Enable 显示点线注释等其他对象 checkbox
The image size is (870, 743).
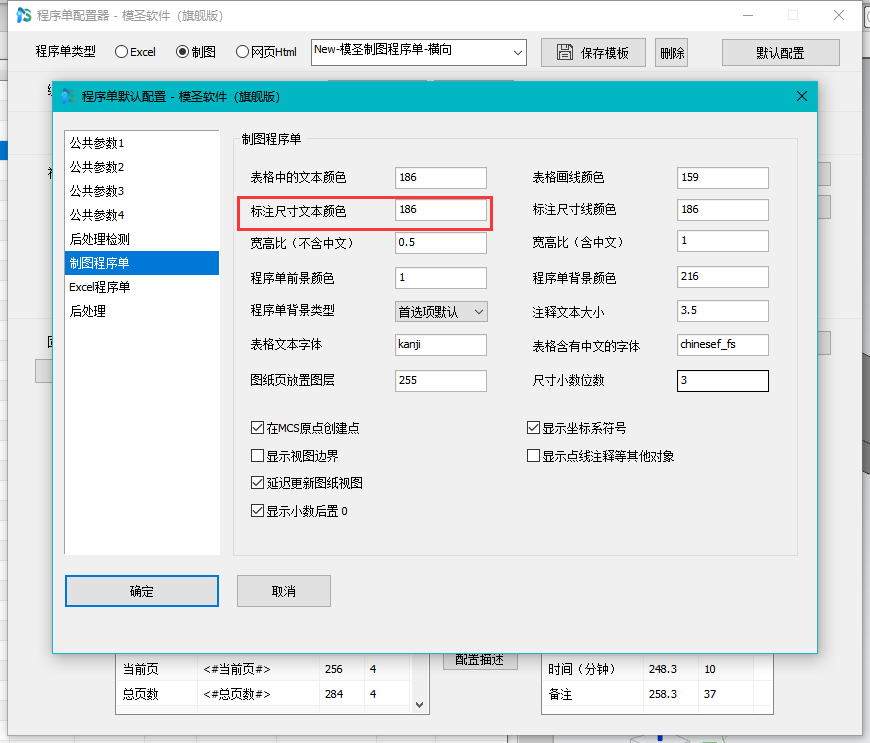tap(533, 456)
